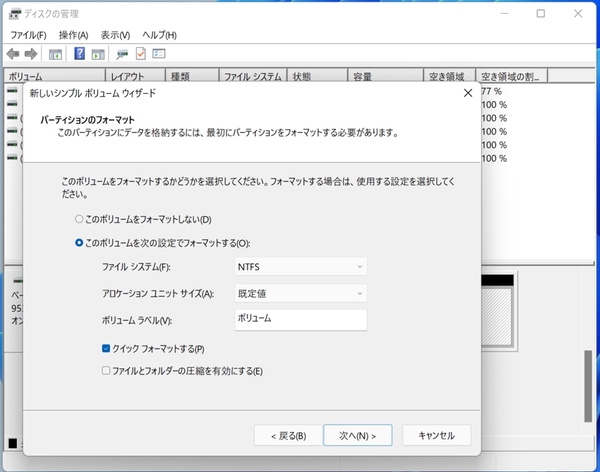Toggle the console tree pane icon

tap(55, 54)
